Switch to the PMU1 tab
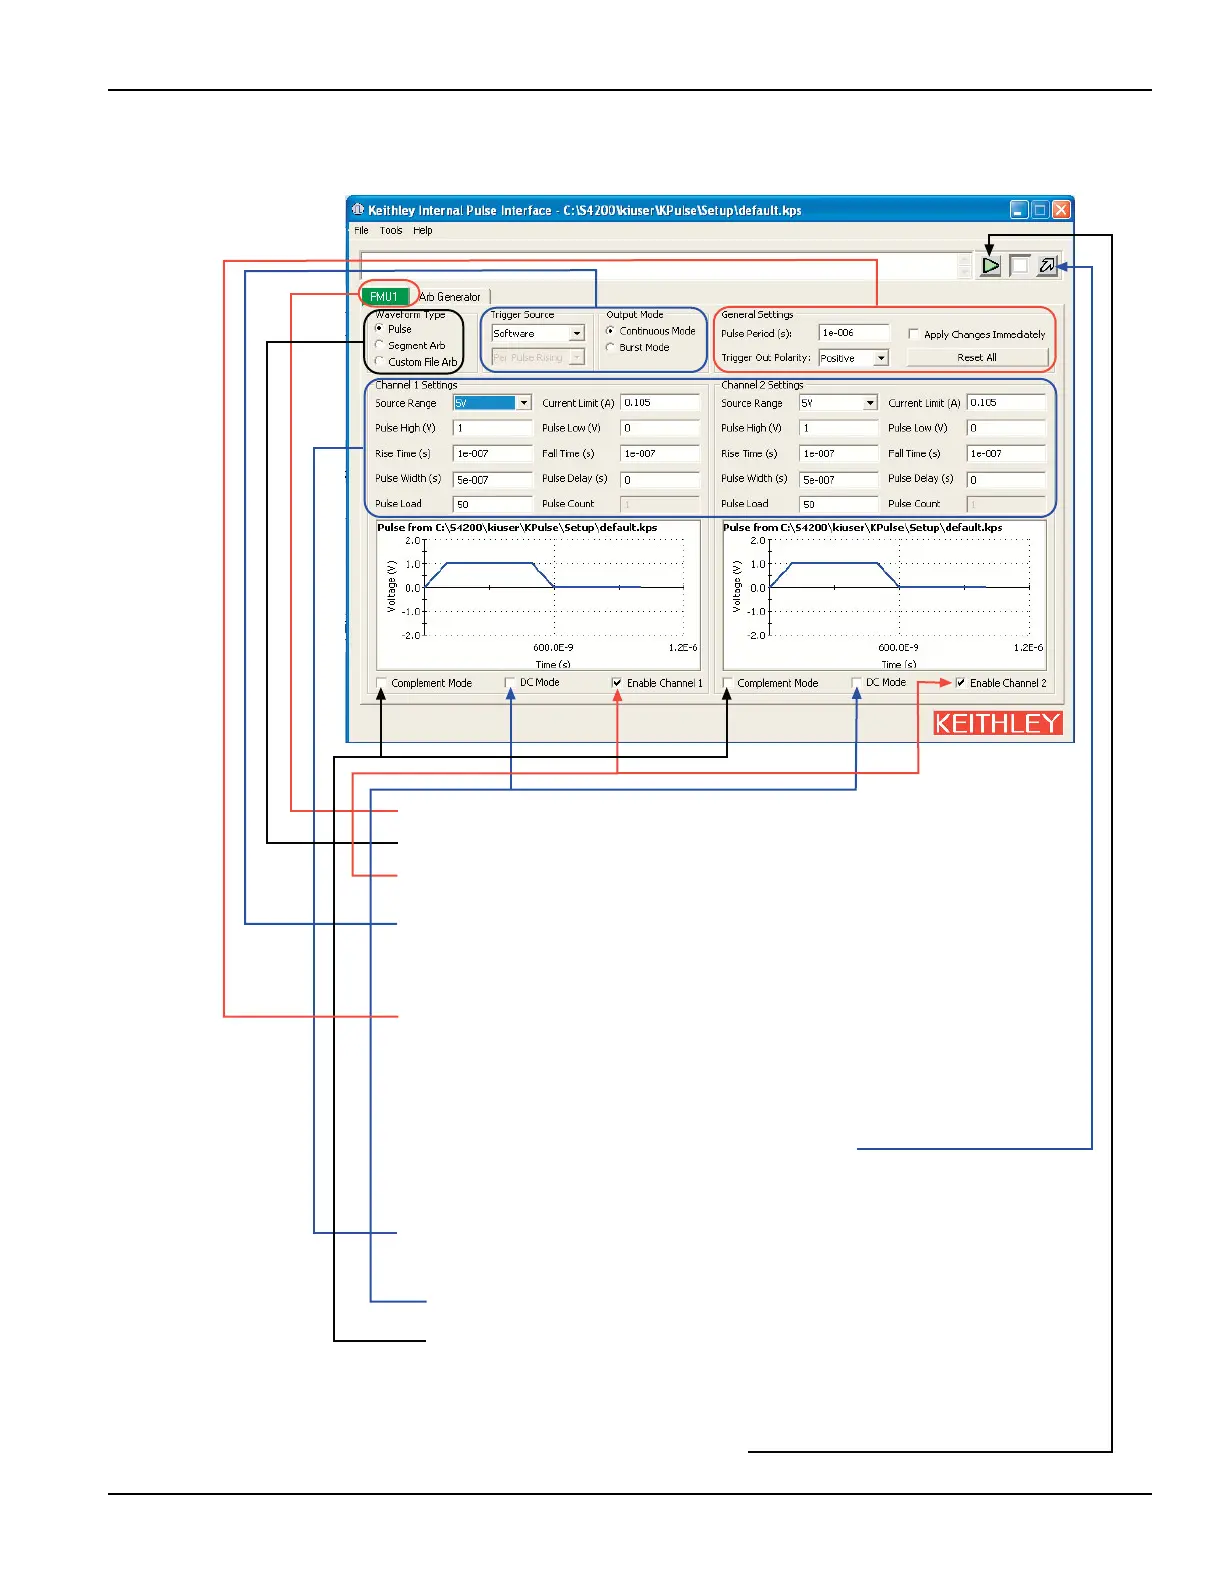This screenshot has width=1224, height=1584. [384, 296]
